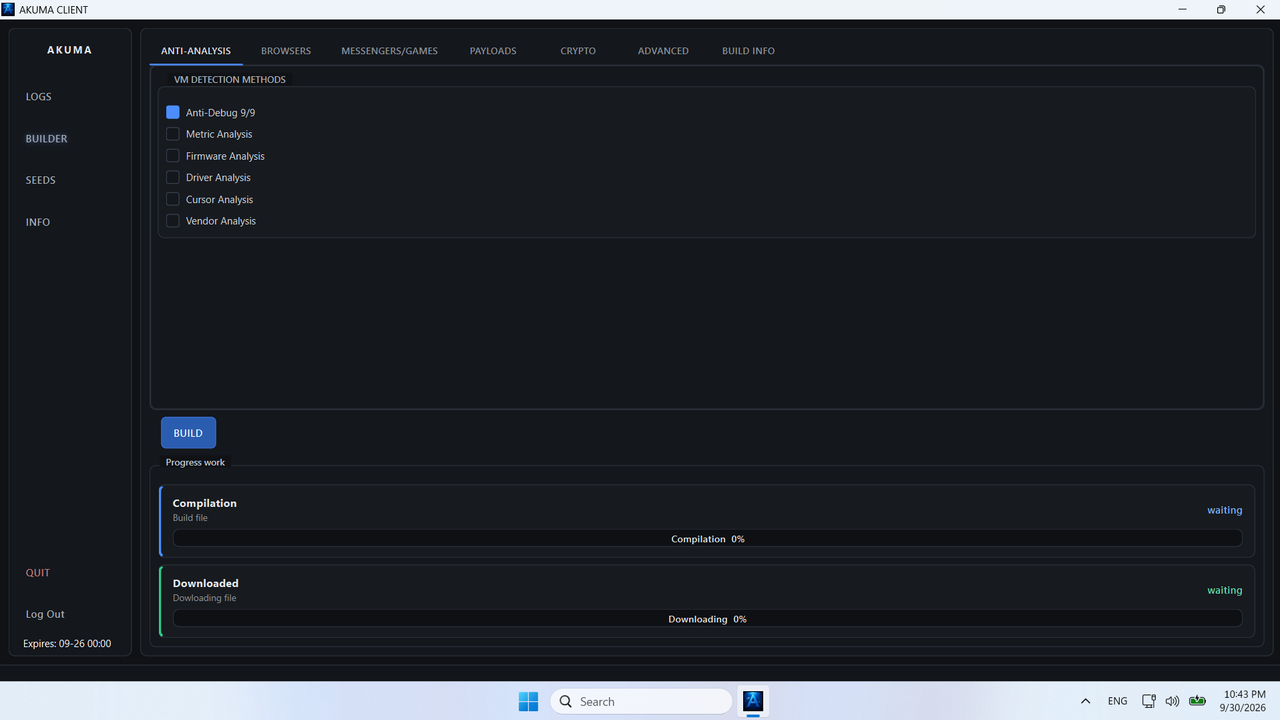Open the Windows Start menu

[528, 701]
